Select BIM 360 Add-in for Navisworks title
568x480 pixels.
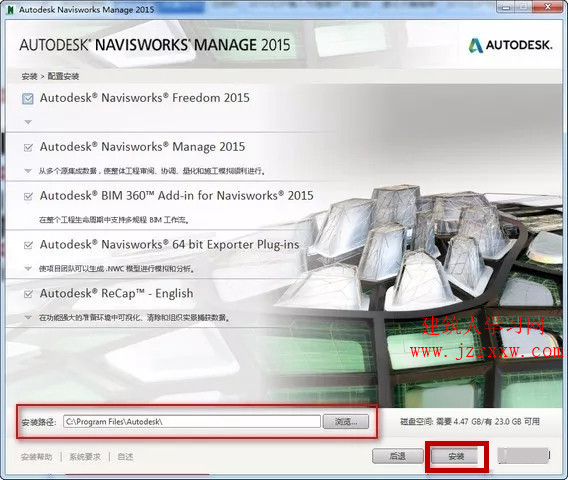[x=176, y=196]
